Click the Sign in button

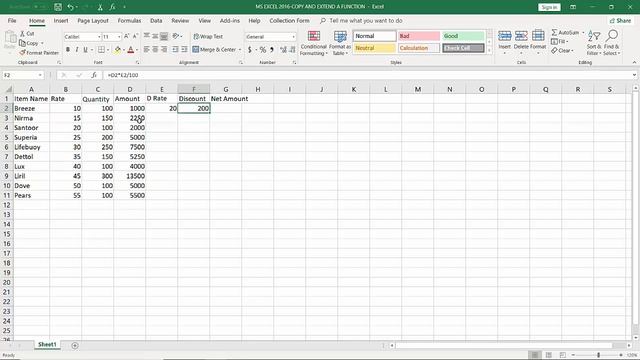click(549, 7)
